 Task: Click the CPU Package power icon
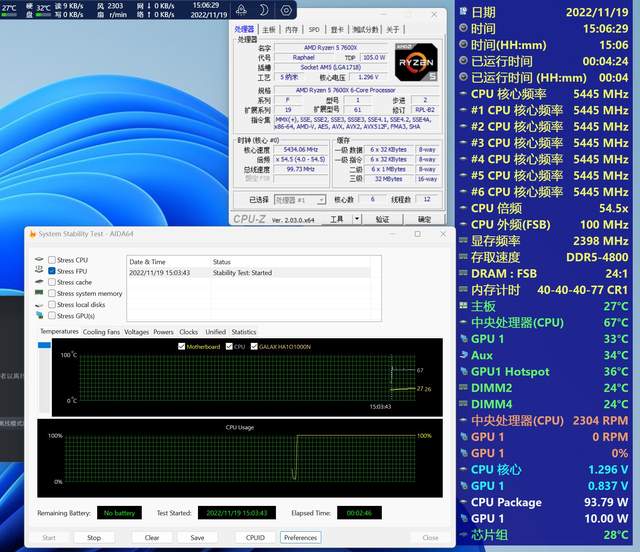(x=463, y=502)
